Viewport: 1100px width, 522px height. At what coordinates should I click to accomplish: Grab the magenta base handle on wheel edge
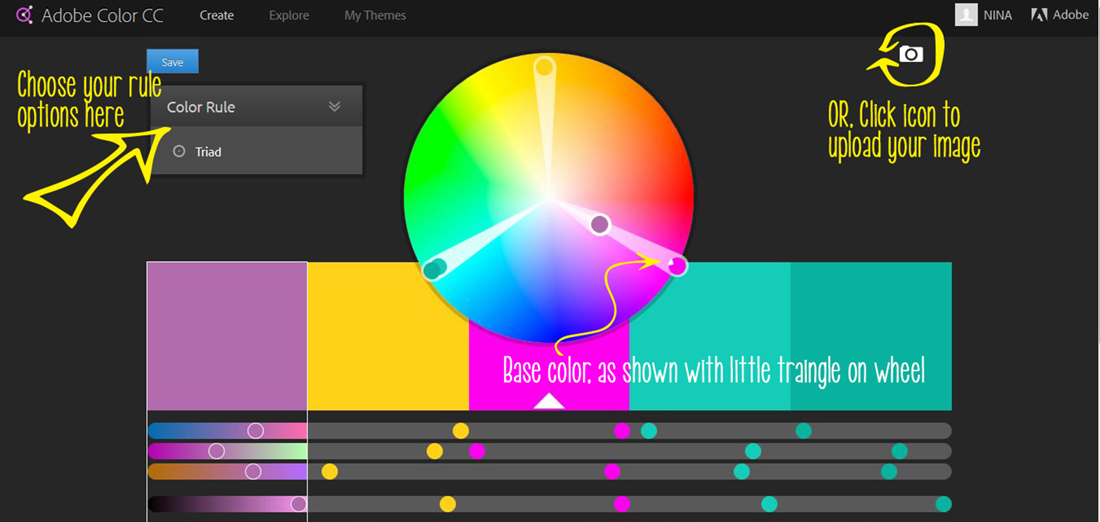point(677,265)
